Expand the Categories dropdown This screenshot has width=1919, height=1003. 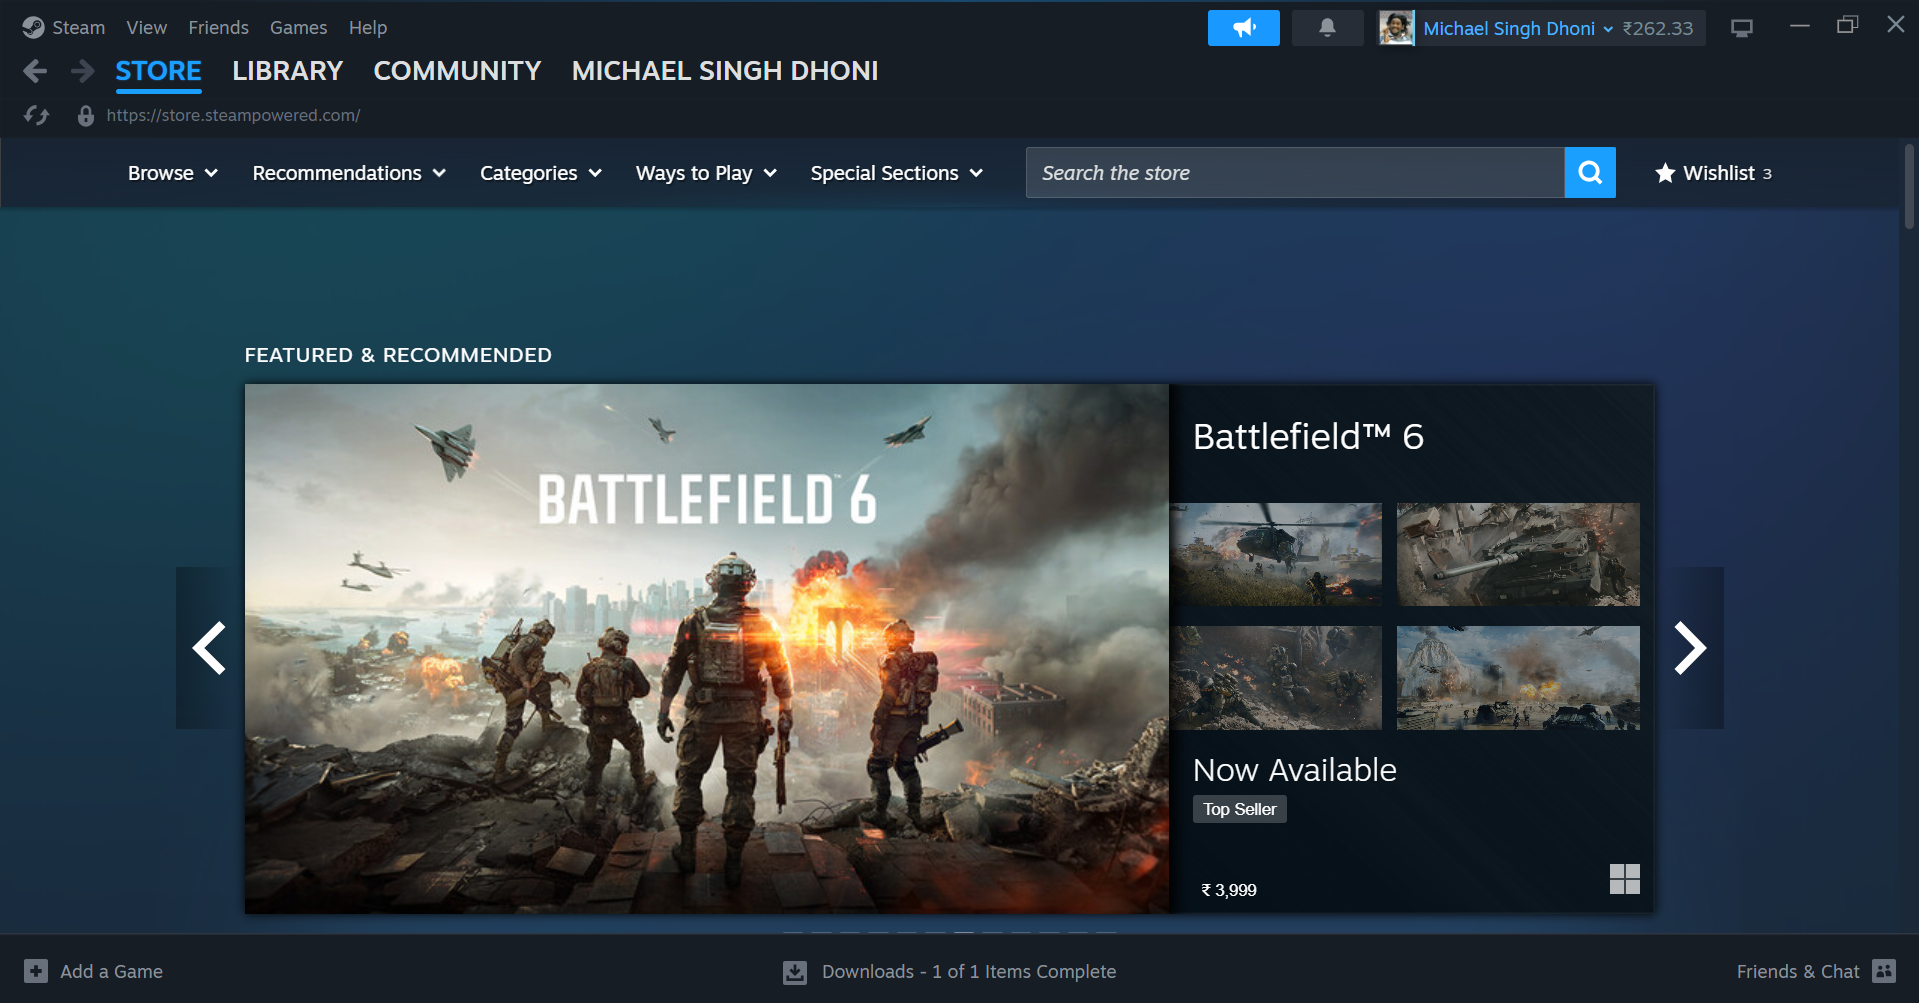coord(540,173)
